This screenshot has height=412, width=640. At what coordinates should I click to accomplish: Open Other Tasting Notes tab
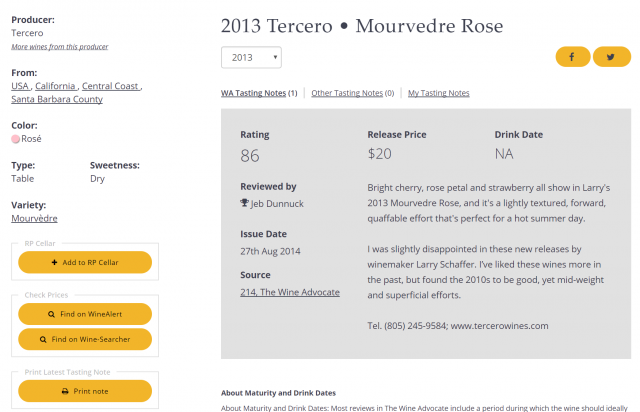(347, 93)
